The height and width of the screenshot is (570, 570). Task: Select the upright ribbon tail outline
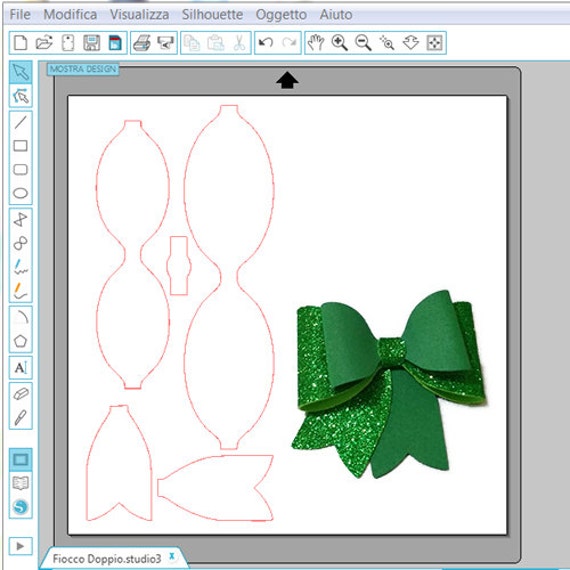point(119,463)
